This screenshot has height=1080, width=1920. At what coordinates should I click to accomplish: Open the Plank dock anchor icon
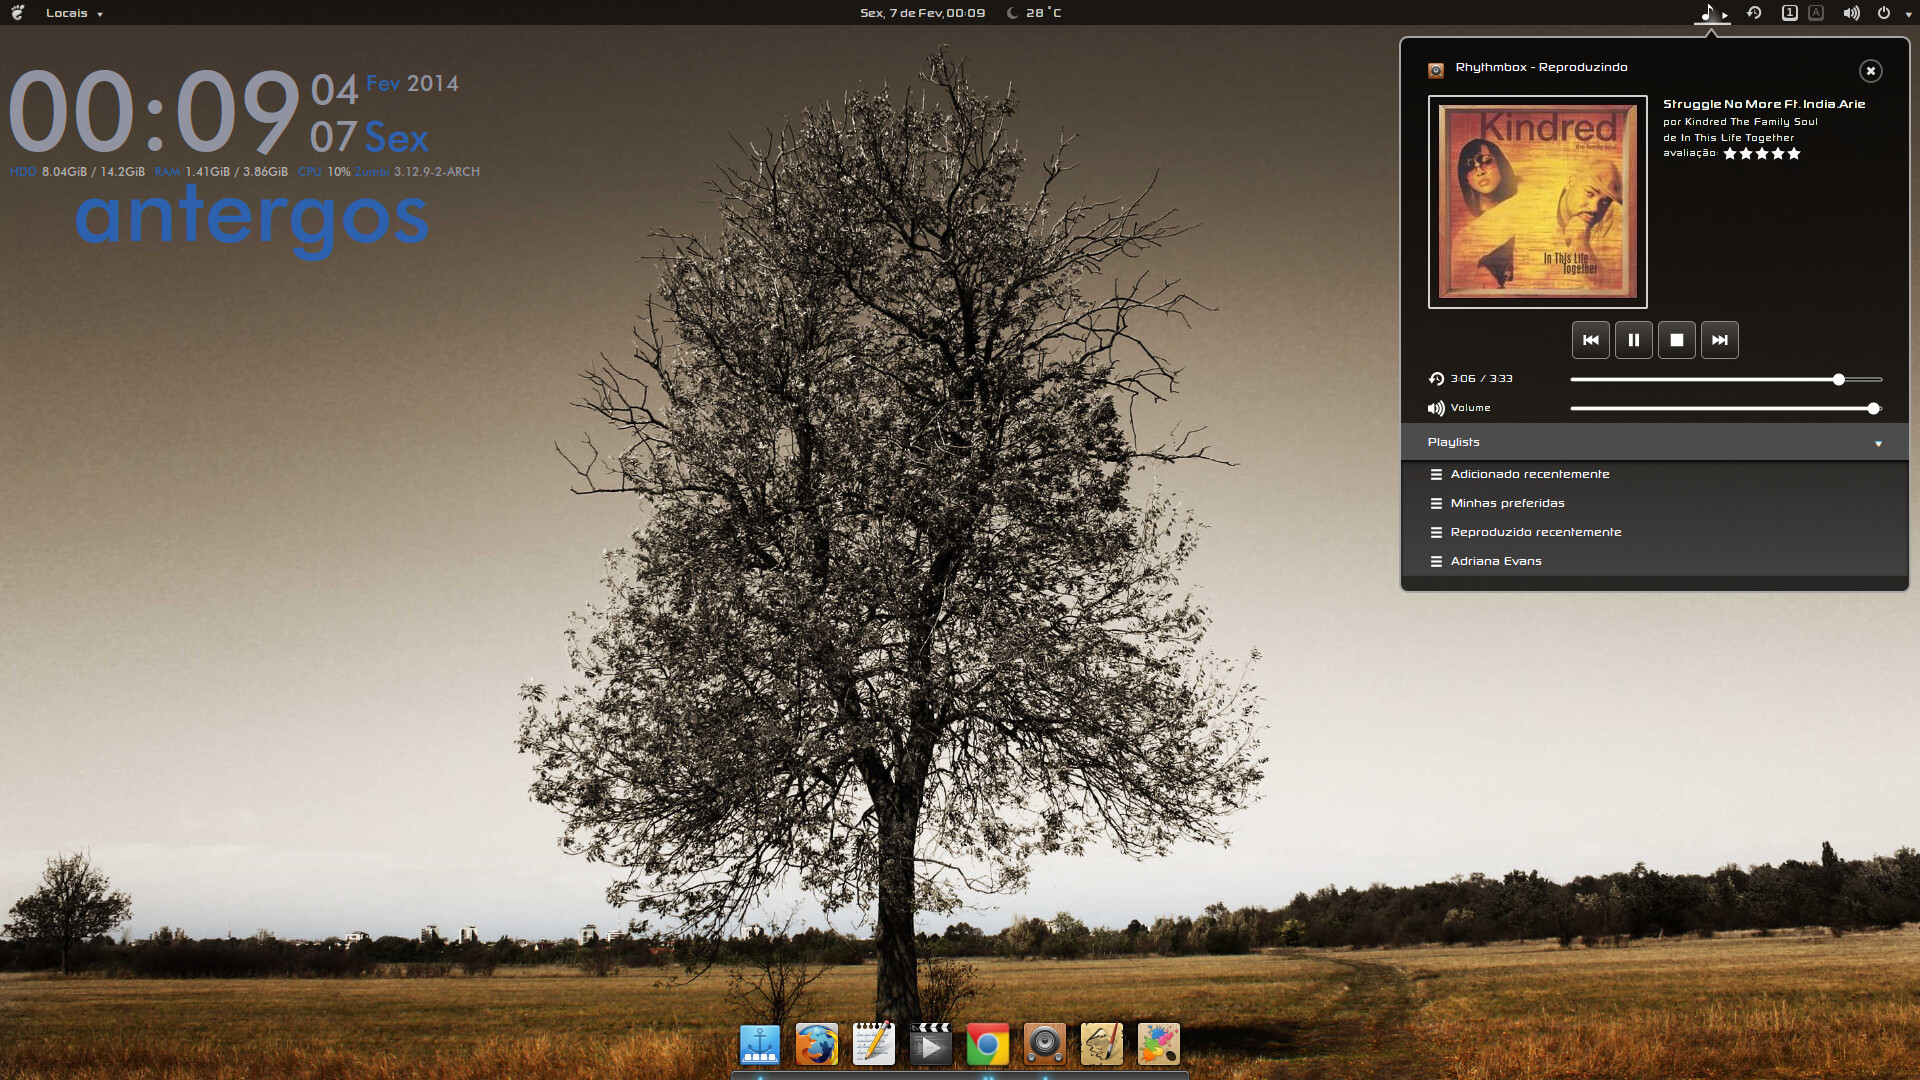tap(760, 1045)
